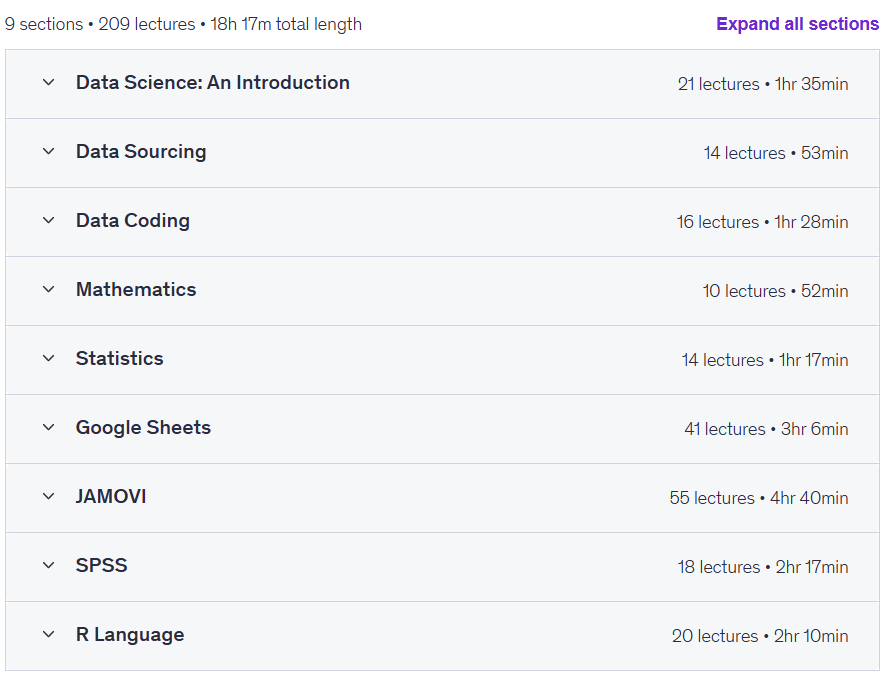This screenshot has width=885, height=676.
Task: Select the Data Science: An Introduction title
Action: 213,82
